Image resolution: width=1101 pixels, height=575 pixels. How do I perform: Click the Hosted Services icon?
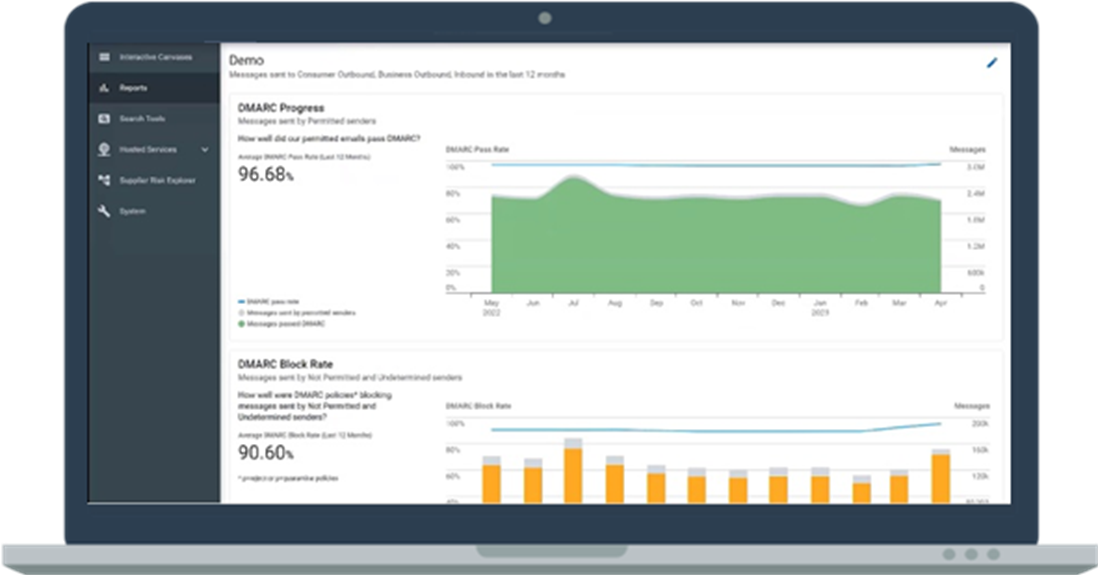coord(103,150)
